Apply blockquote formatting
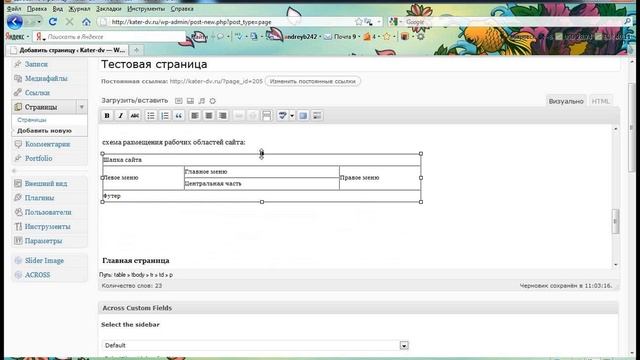640x360 pixels. 179,116
